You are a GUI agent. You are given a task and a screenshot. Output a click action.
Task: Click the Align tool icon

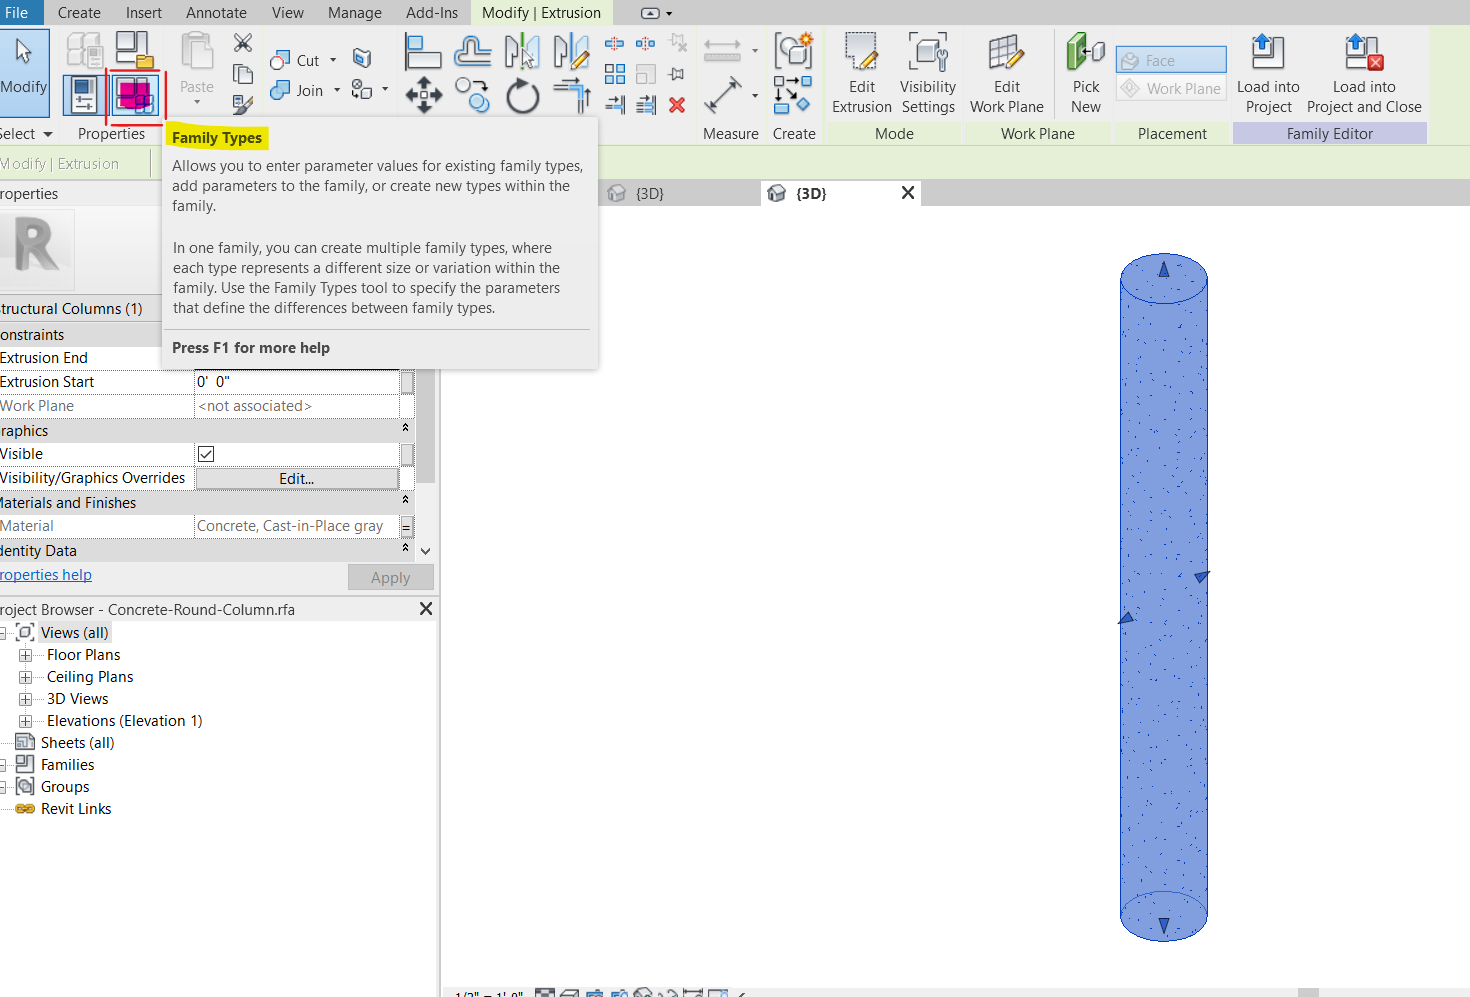point(423,50)
